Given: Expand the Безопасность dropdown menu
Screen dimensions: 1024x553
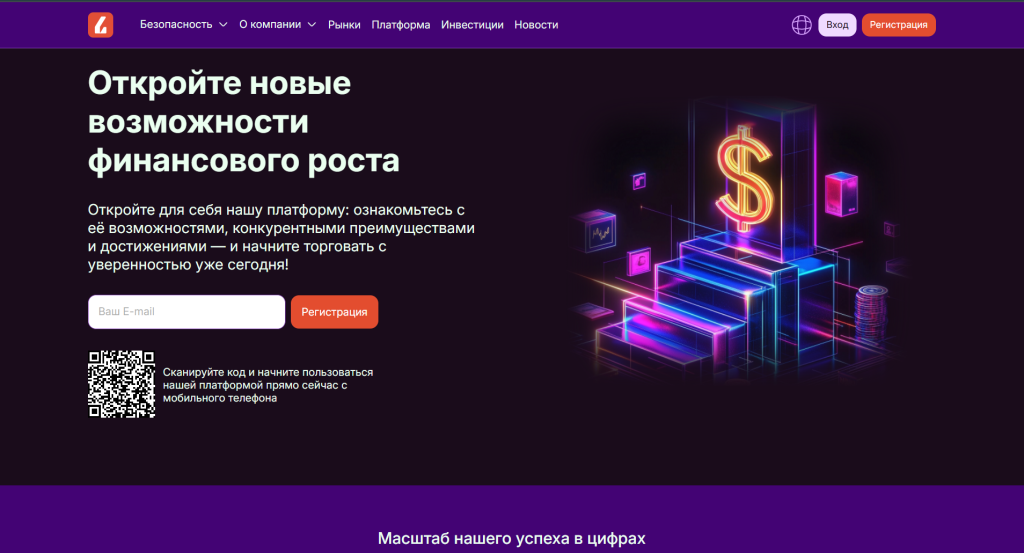Looking at the screenshot, I should [x=184, y=25].
